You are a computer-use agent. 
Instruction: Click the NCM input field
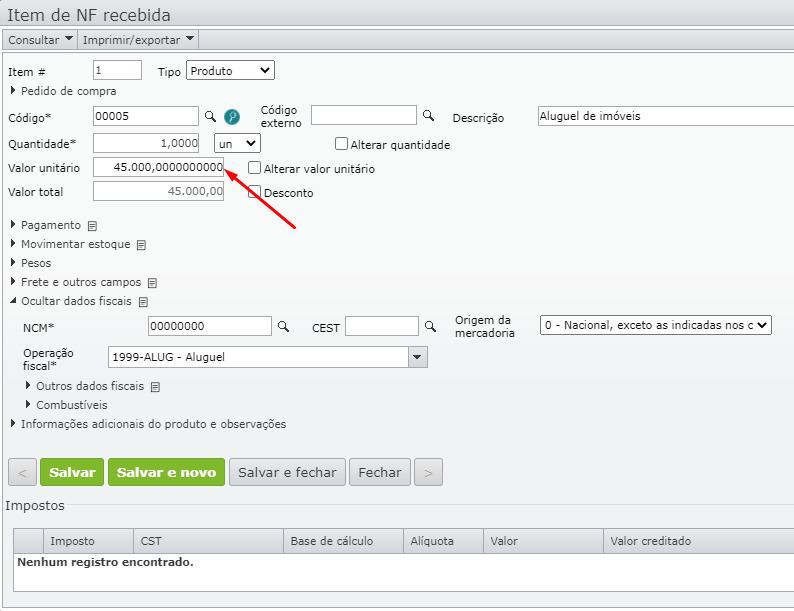[x=210, y=326]
